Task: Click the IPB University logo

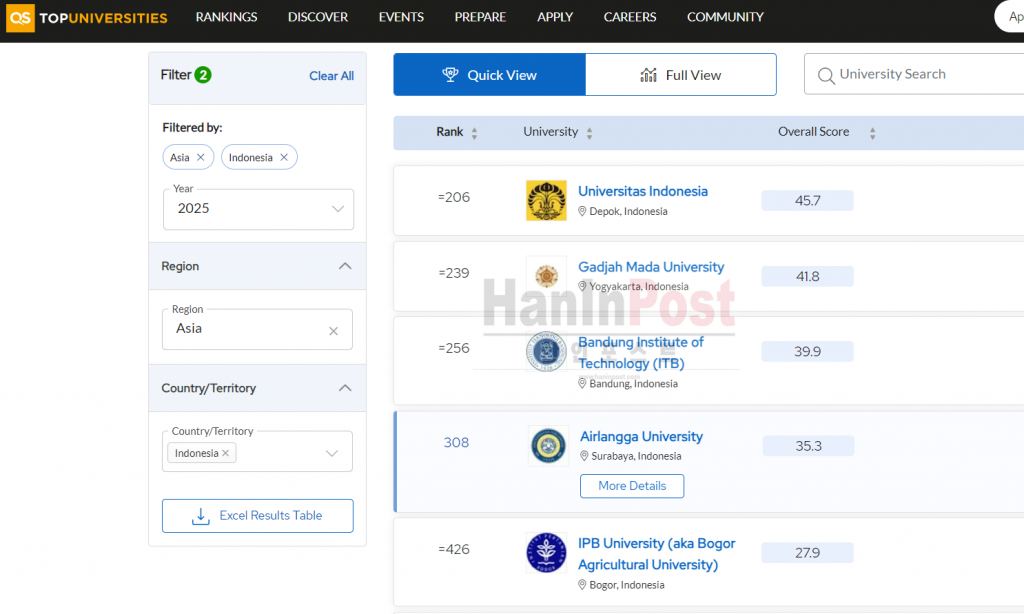Action: coord(546,553)
